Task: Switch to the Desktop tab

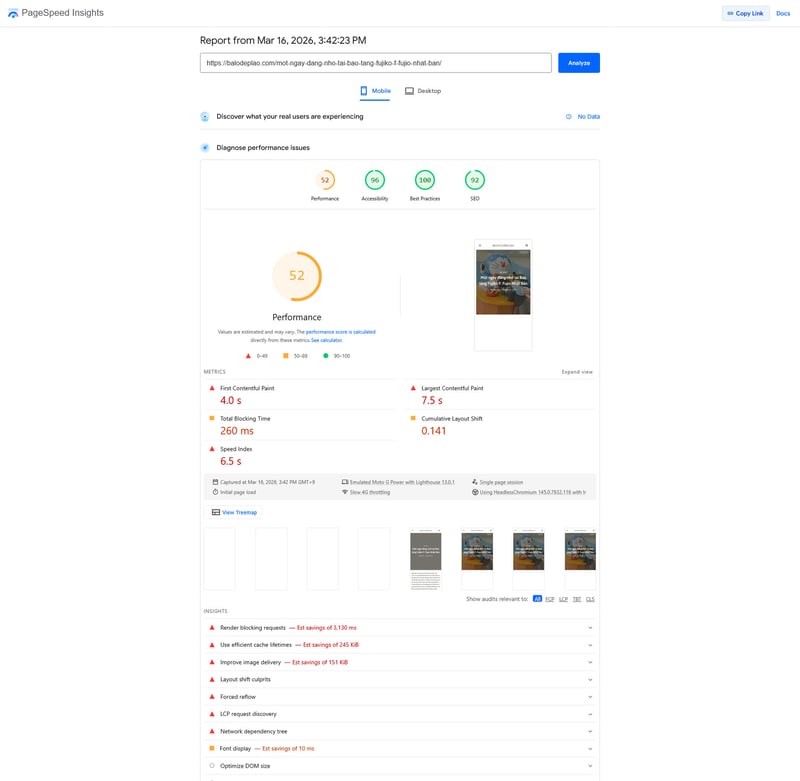Action: coord(423,91)
